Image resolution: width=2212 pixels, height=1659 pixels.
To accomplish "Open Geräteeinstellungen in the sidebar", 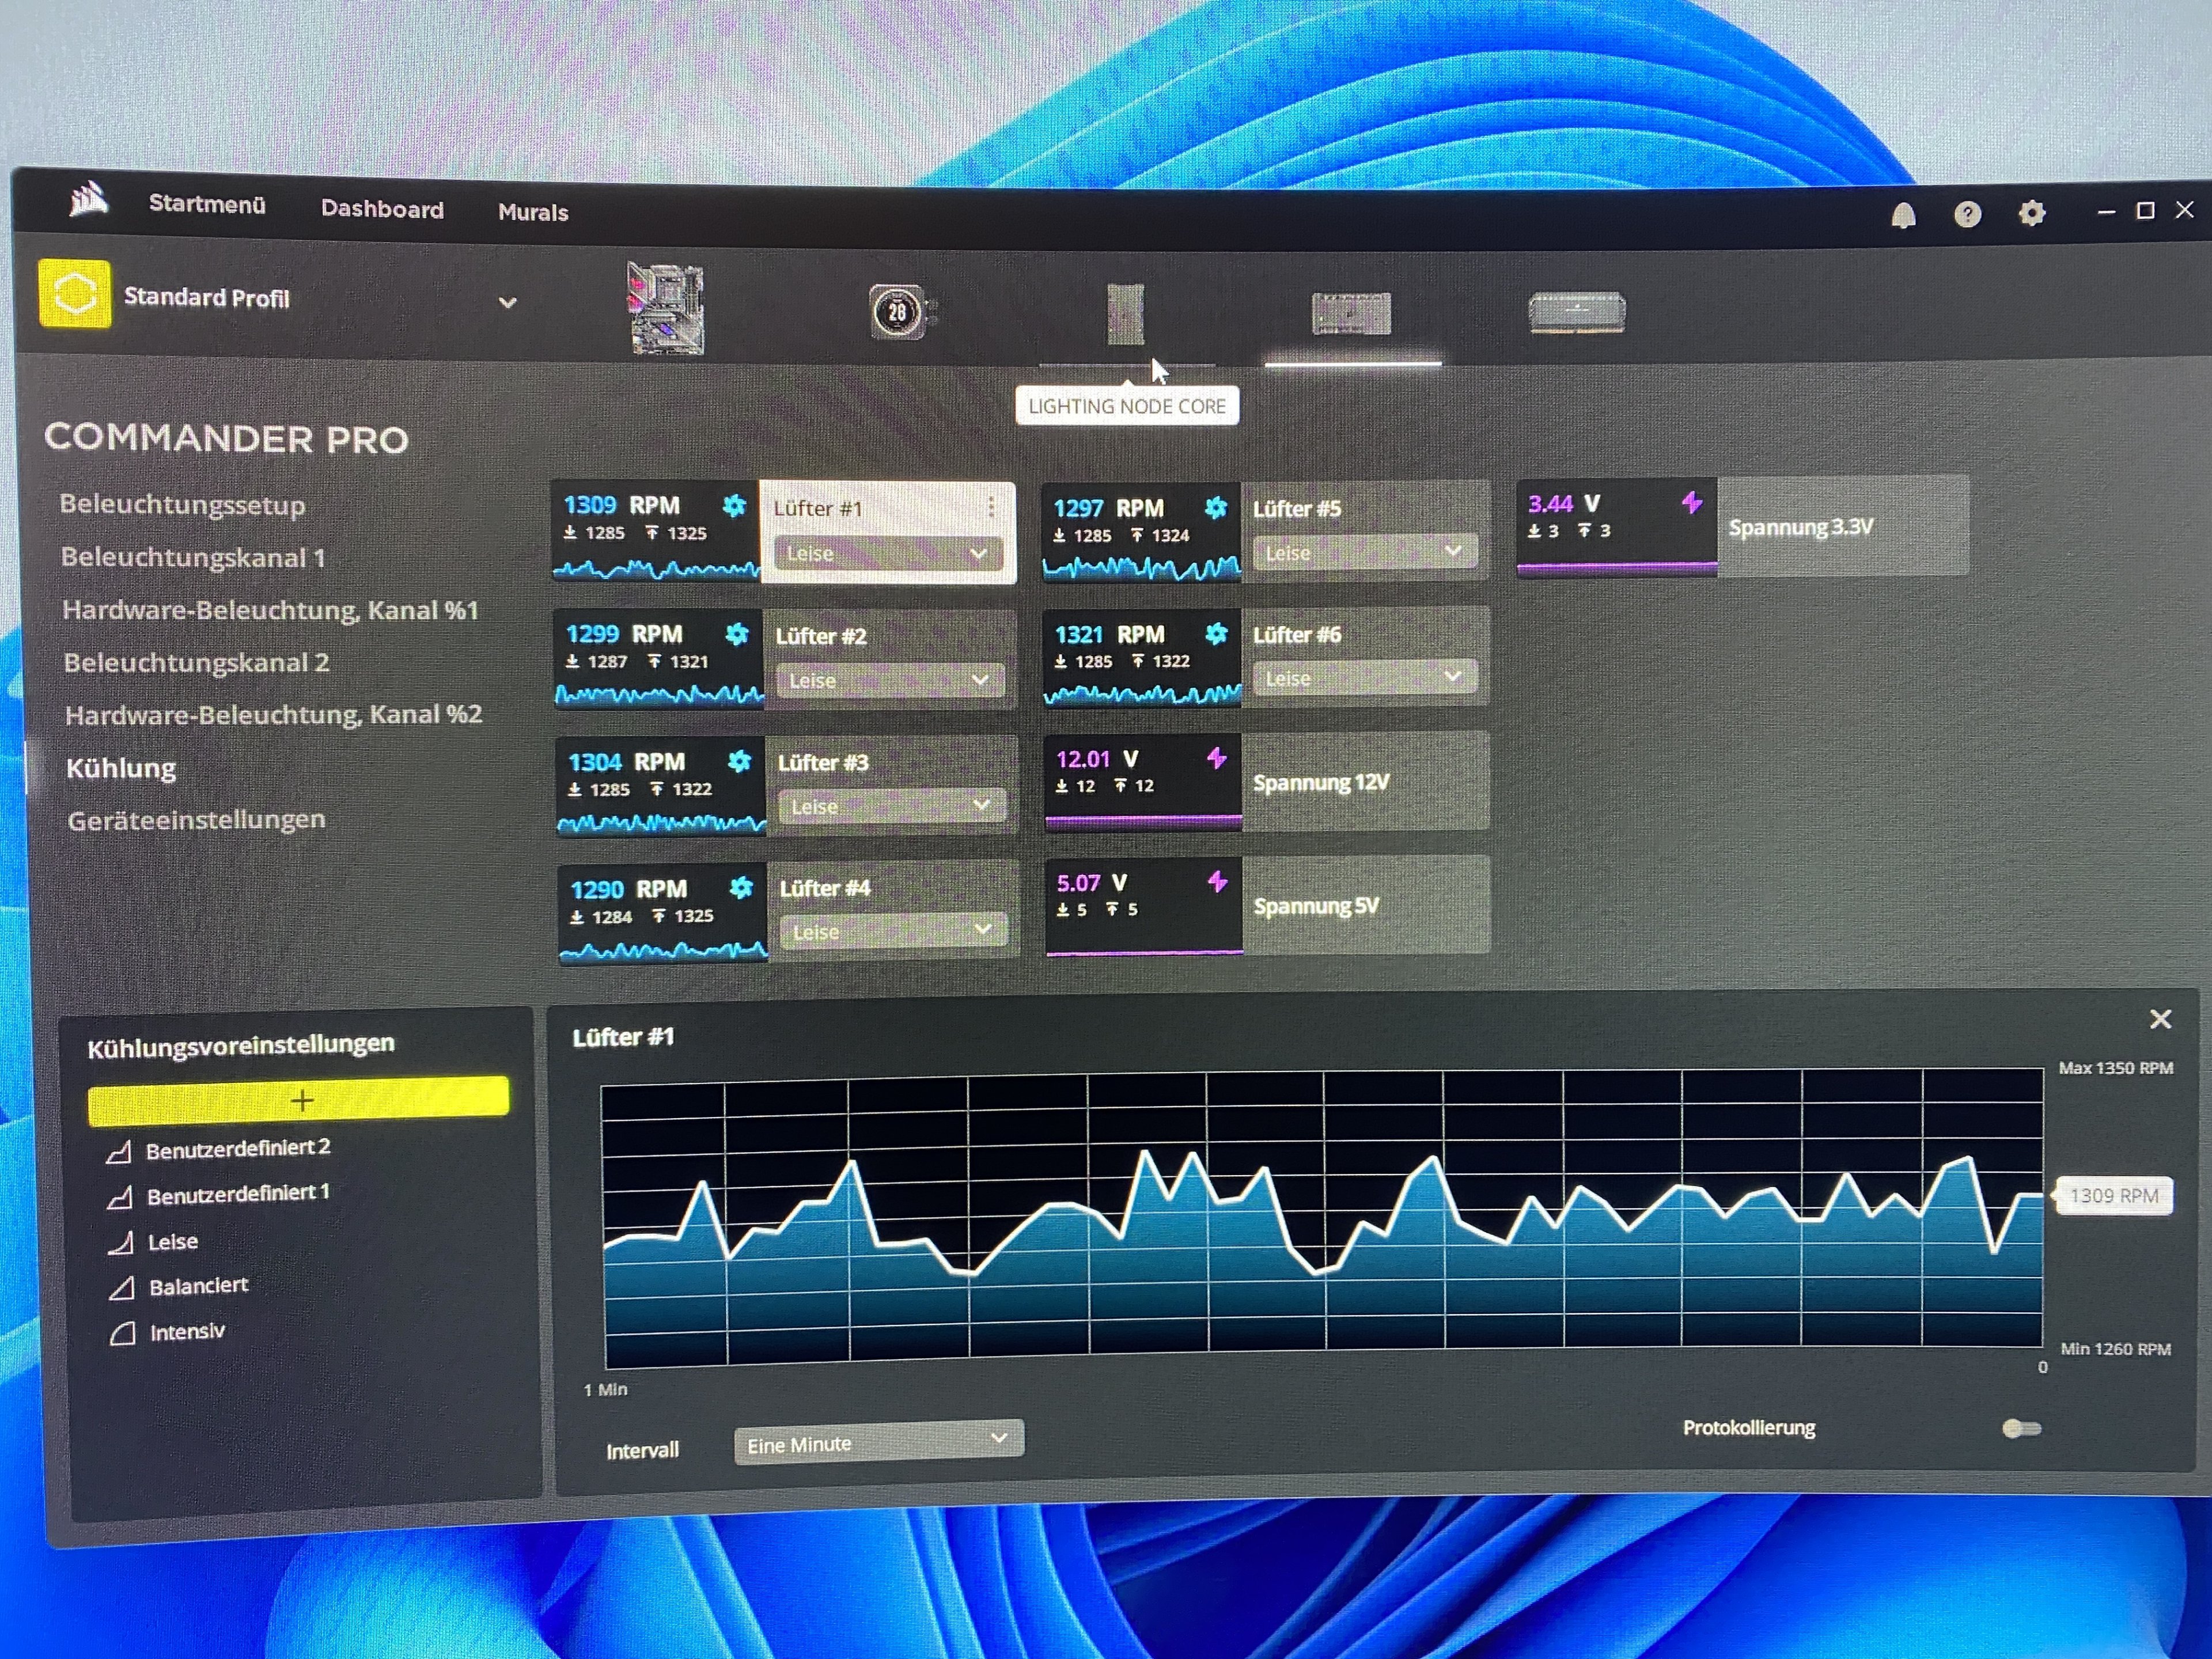I will point(196,820).
